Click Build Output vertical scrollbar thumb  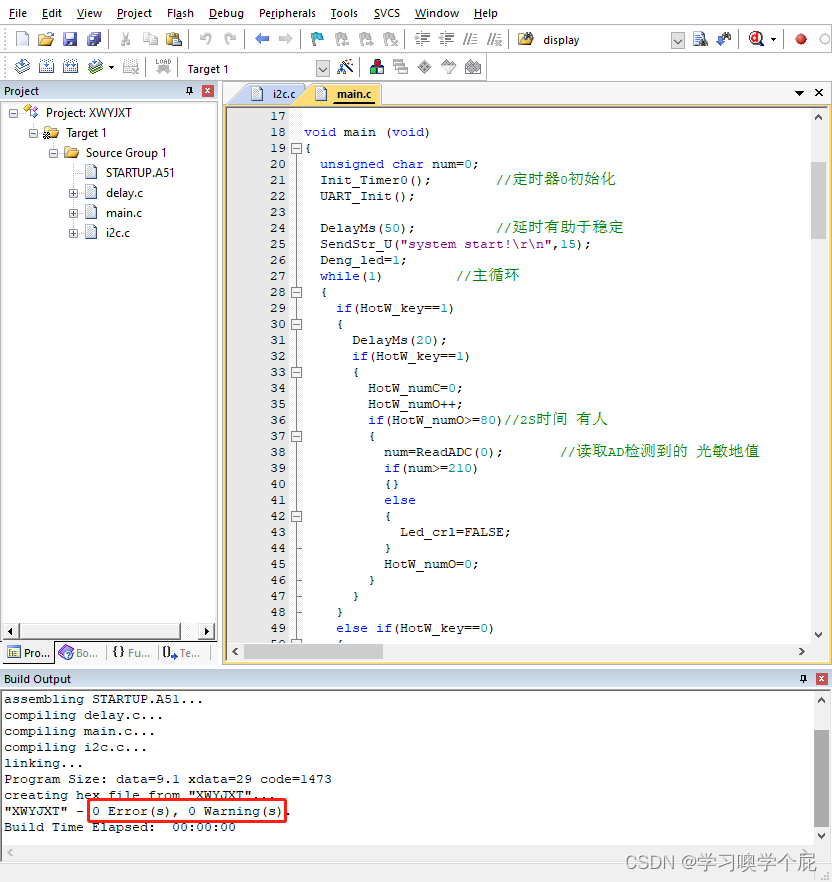coord(821,778)
